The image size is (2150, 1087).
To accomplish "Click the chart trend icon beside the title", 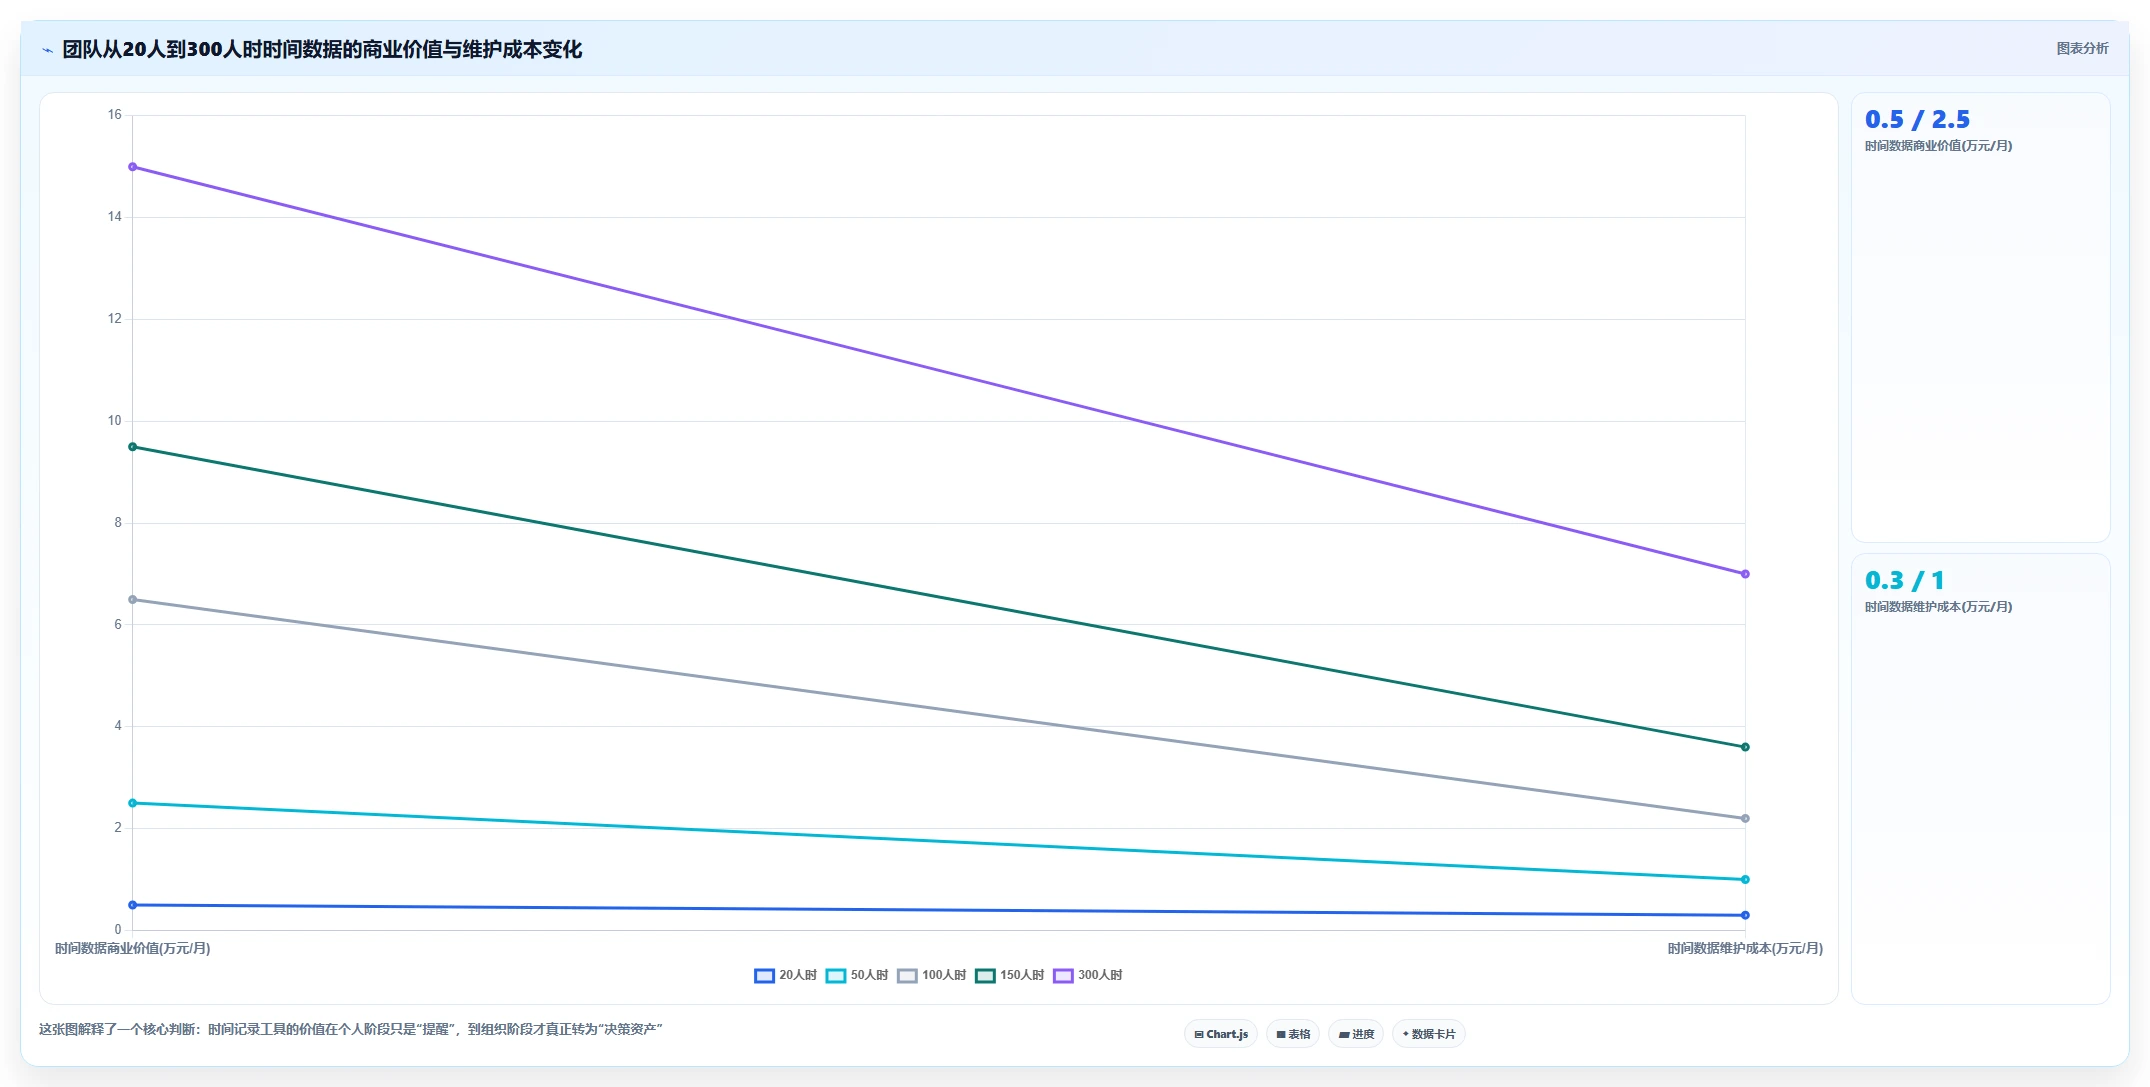I will pyautogui.click(x=47, y=50).
